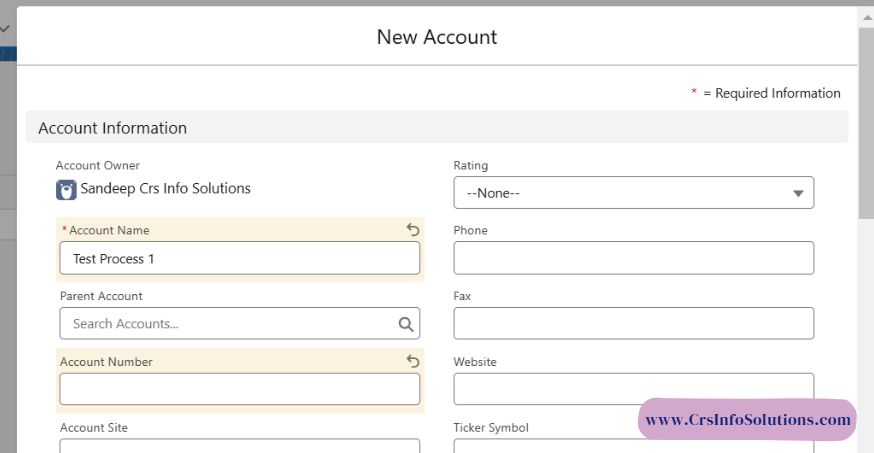Undo changes to Account Name field
874x453 pixels.
[413, 230]
